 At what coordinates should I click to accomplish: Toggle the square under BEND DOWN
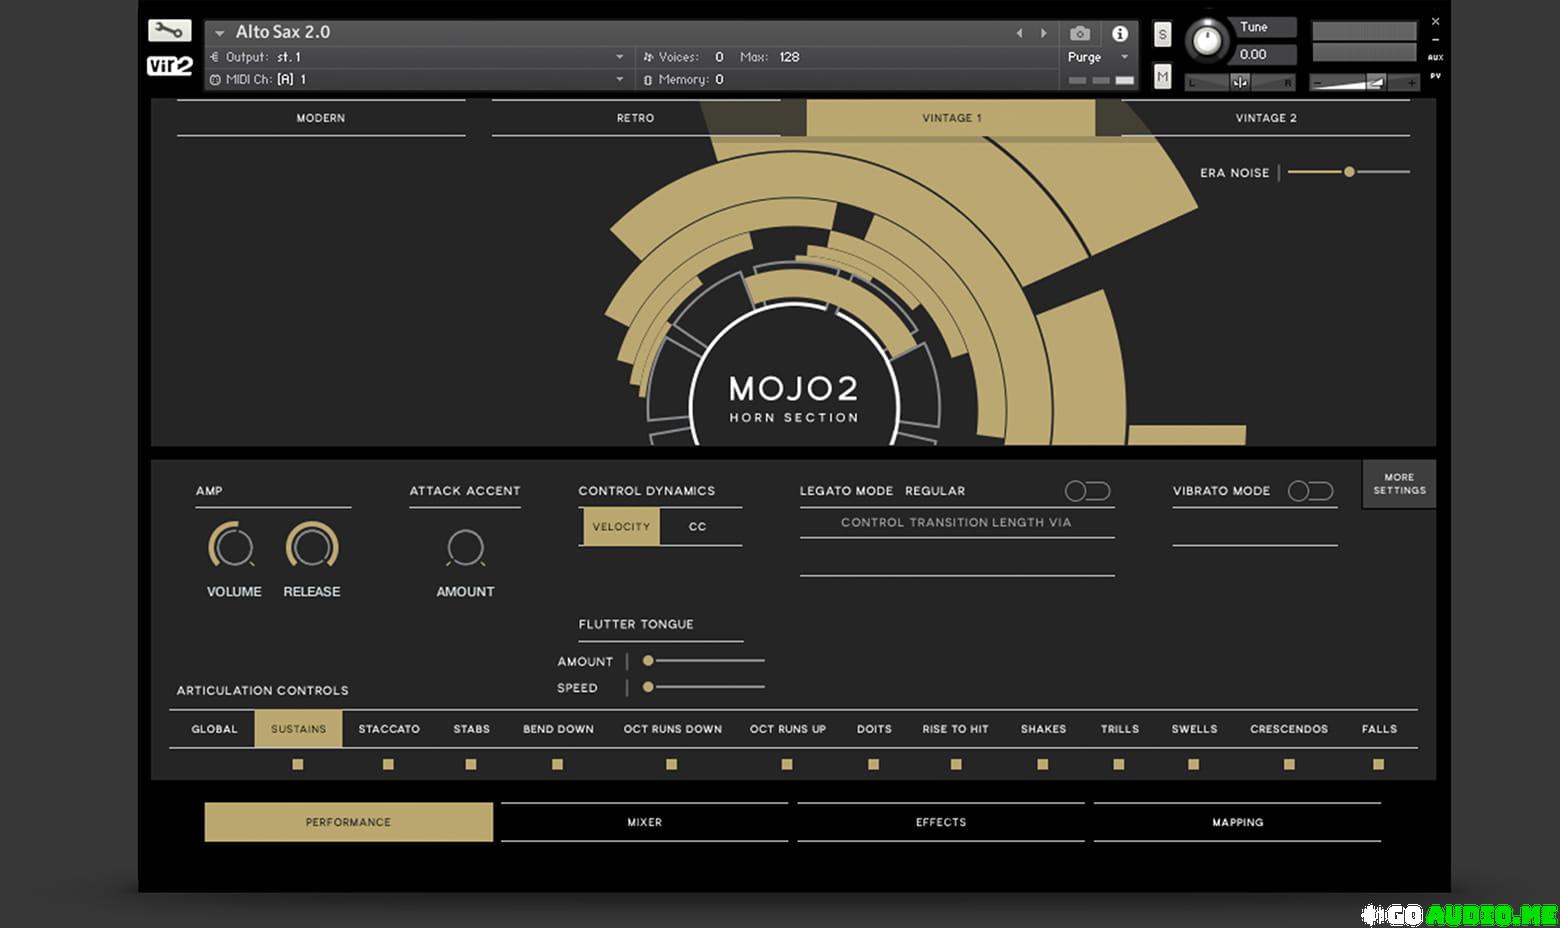click(557, 764)
